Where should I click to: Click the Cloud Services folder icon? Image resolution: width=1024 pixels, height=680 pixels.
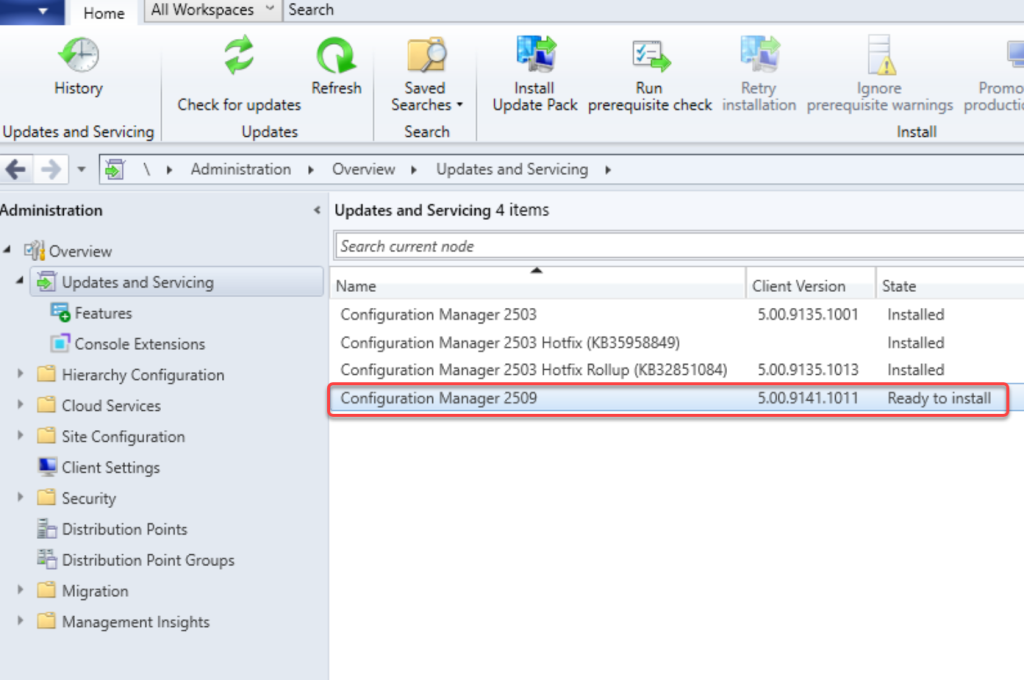click(46, 405)
